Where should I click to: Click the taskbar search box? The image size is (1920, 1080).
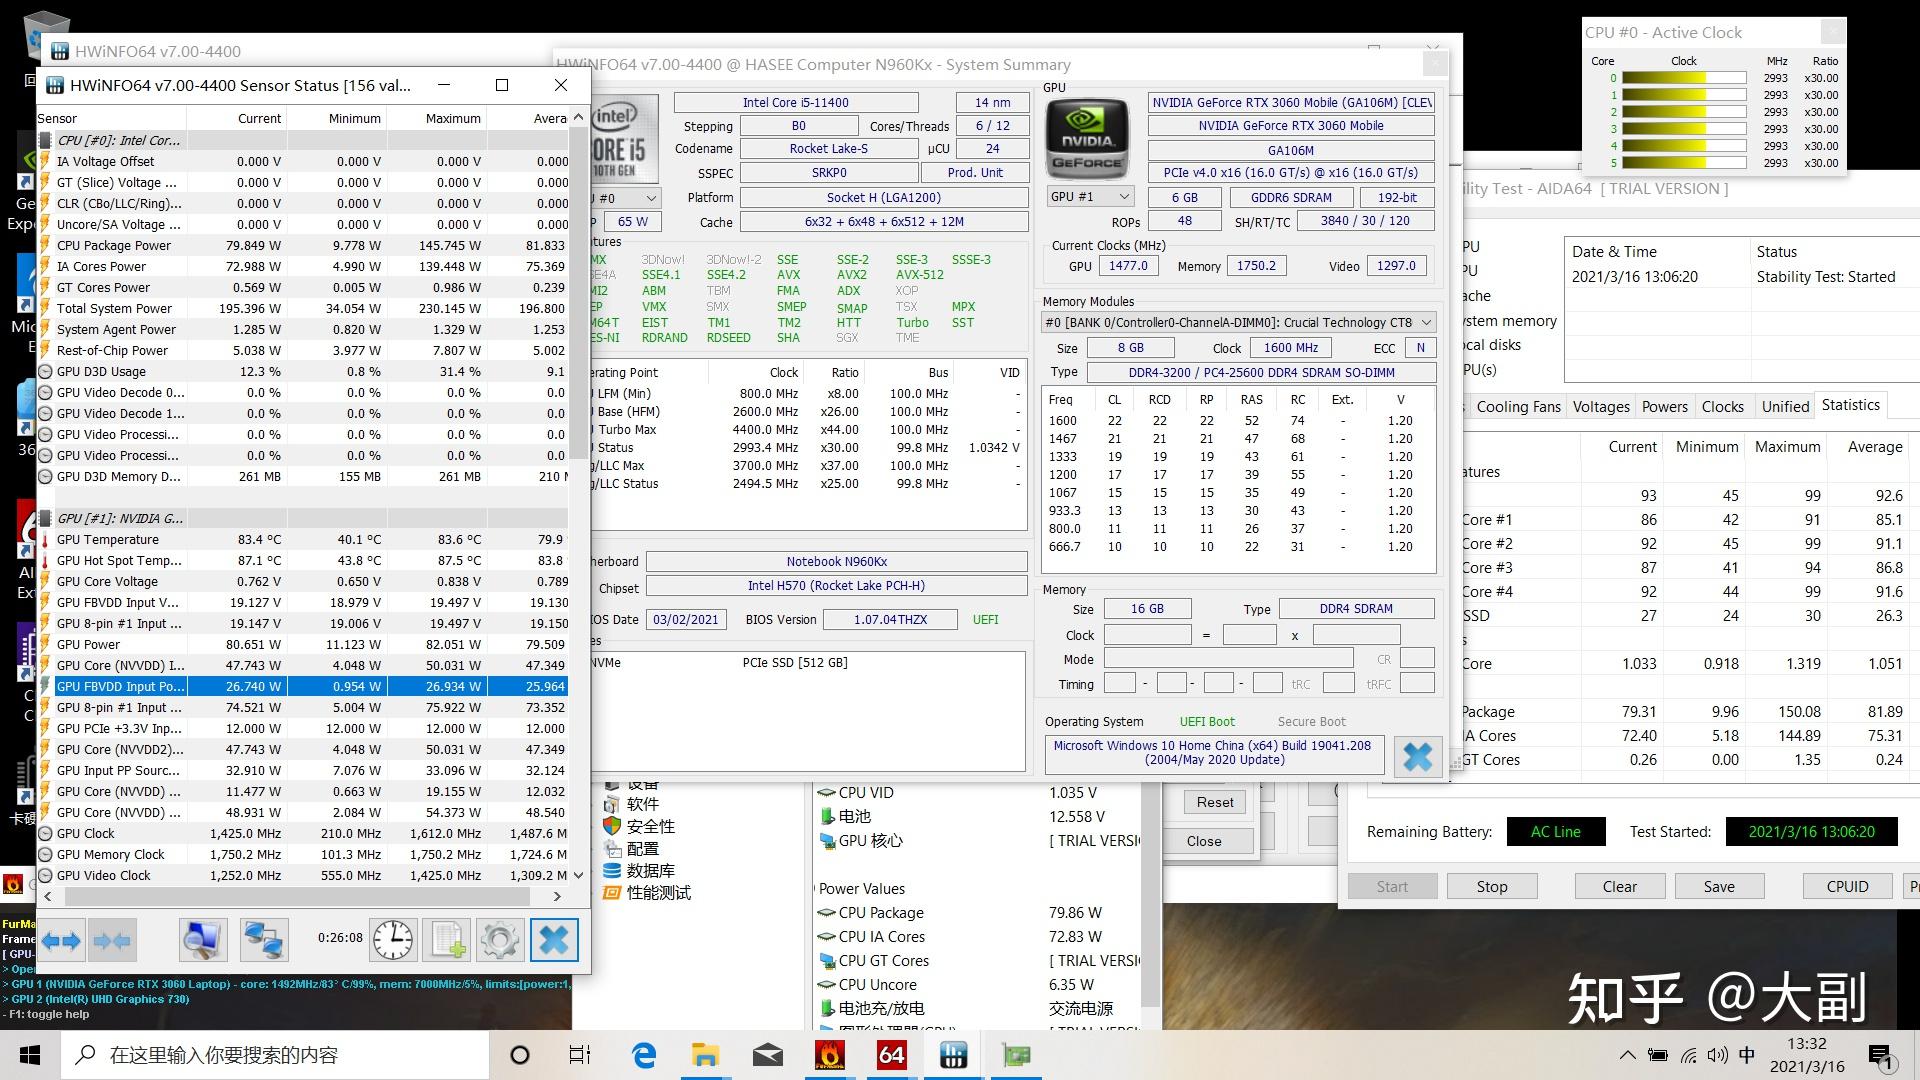[x=274, y=1055]
